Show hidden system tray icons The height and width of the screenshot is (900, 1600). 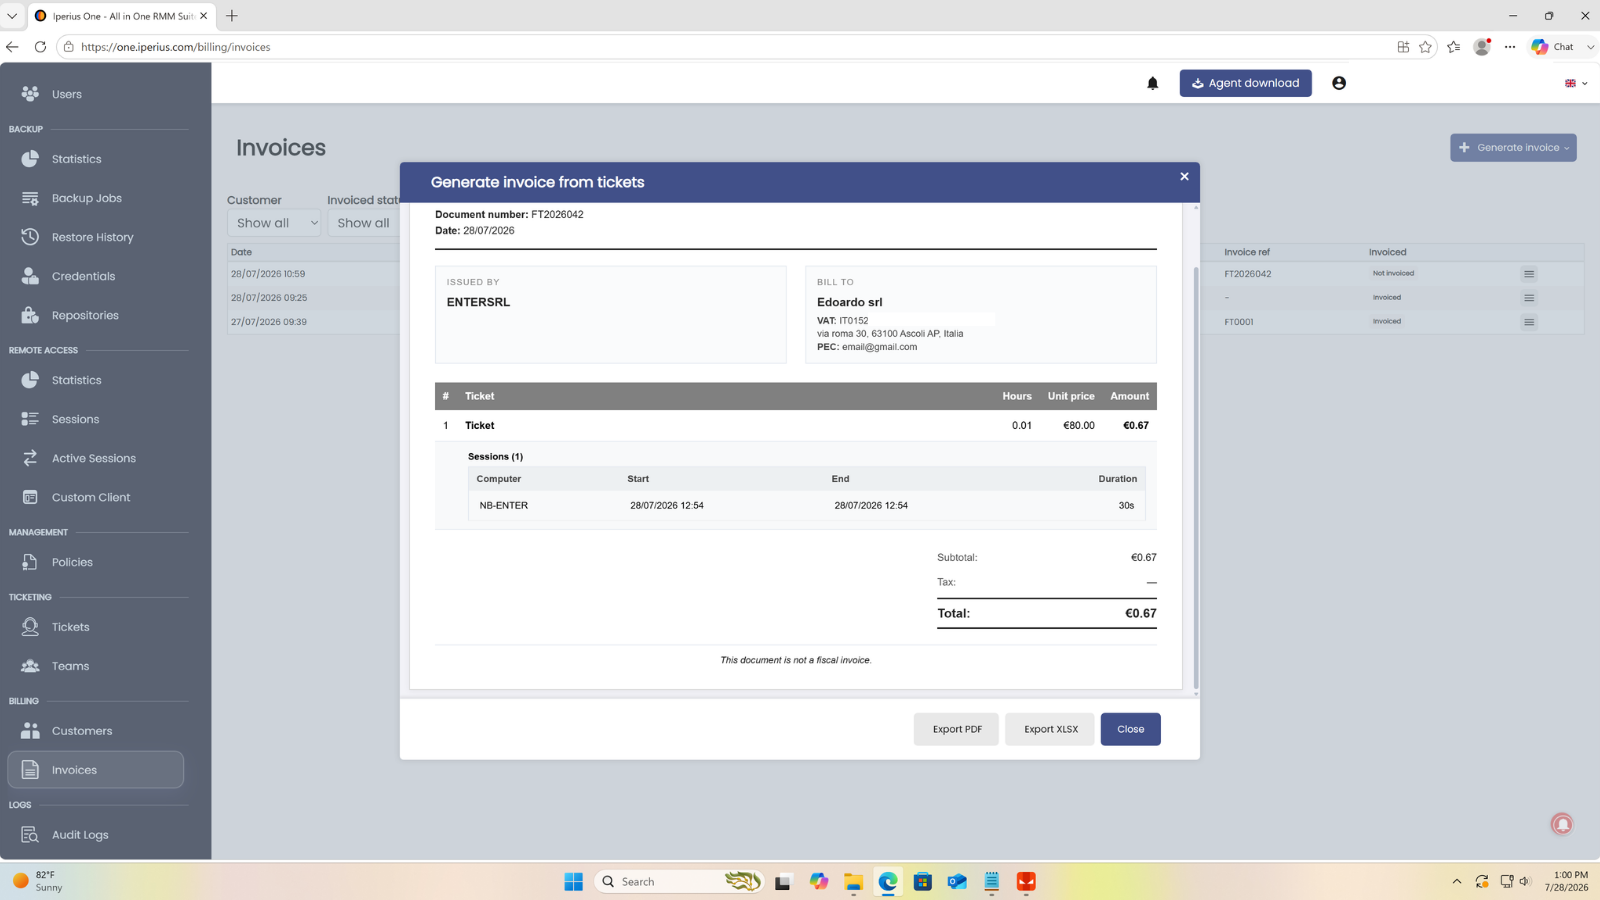click(x=1457, y=881)
